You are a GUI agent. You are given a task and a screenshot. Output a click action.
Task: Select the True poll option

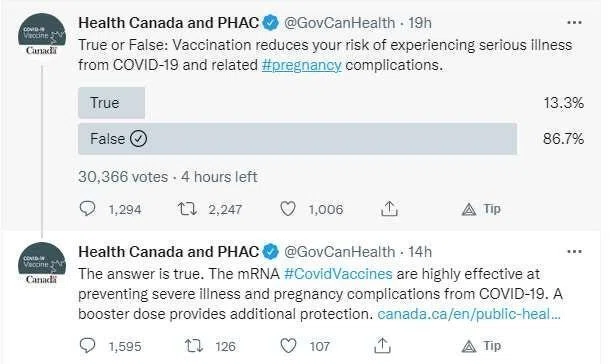112,103
